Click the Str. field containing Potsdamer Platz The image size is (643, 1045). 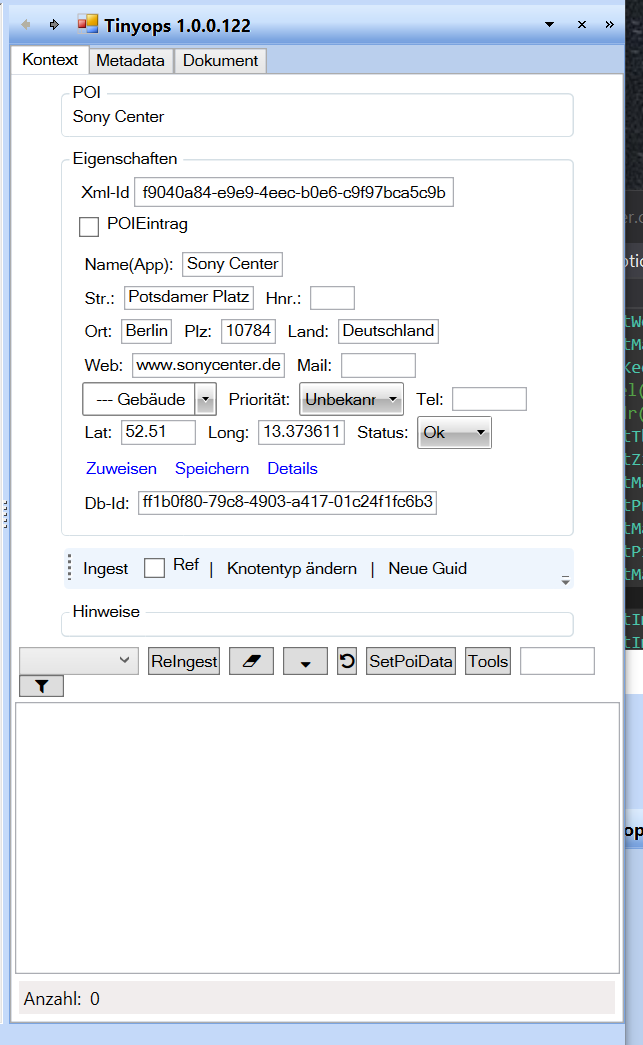pyautogui.click(x=189, y=297)
